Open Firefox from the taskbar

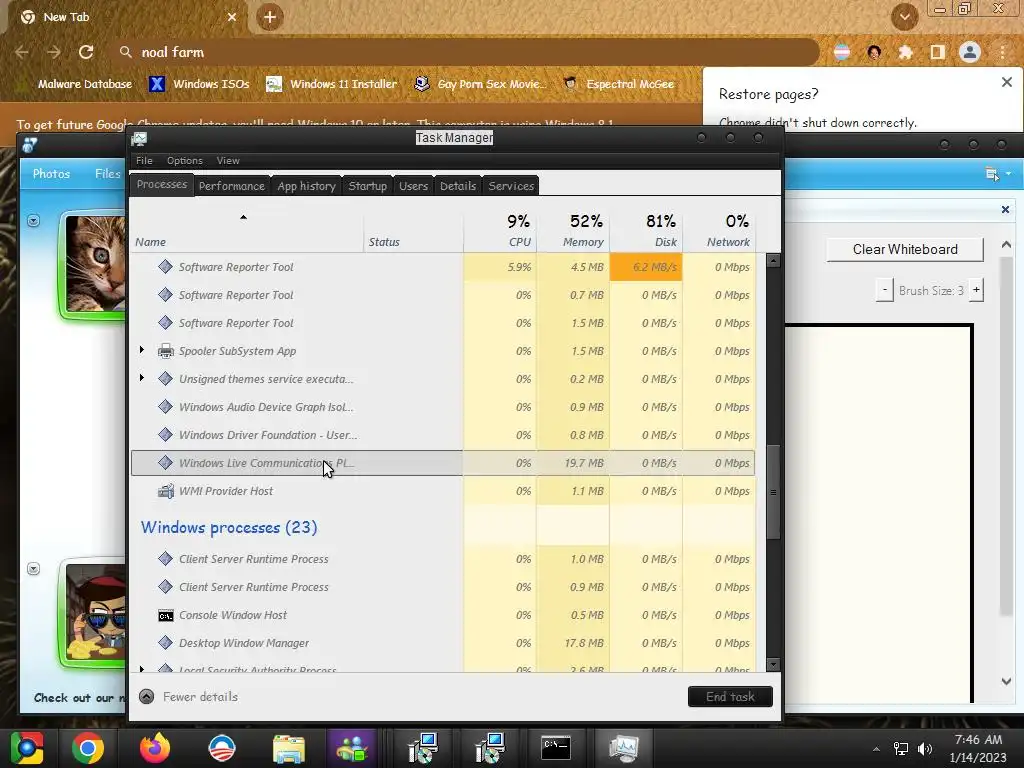coord(155,748)
